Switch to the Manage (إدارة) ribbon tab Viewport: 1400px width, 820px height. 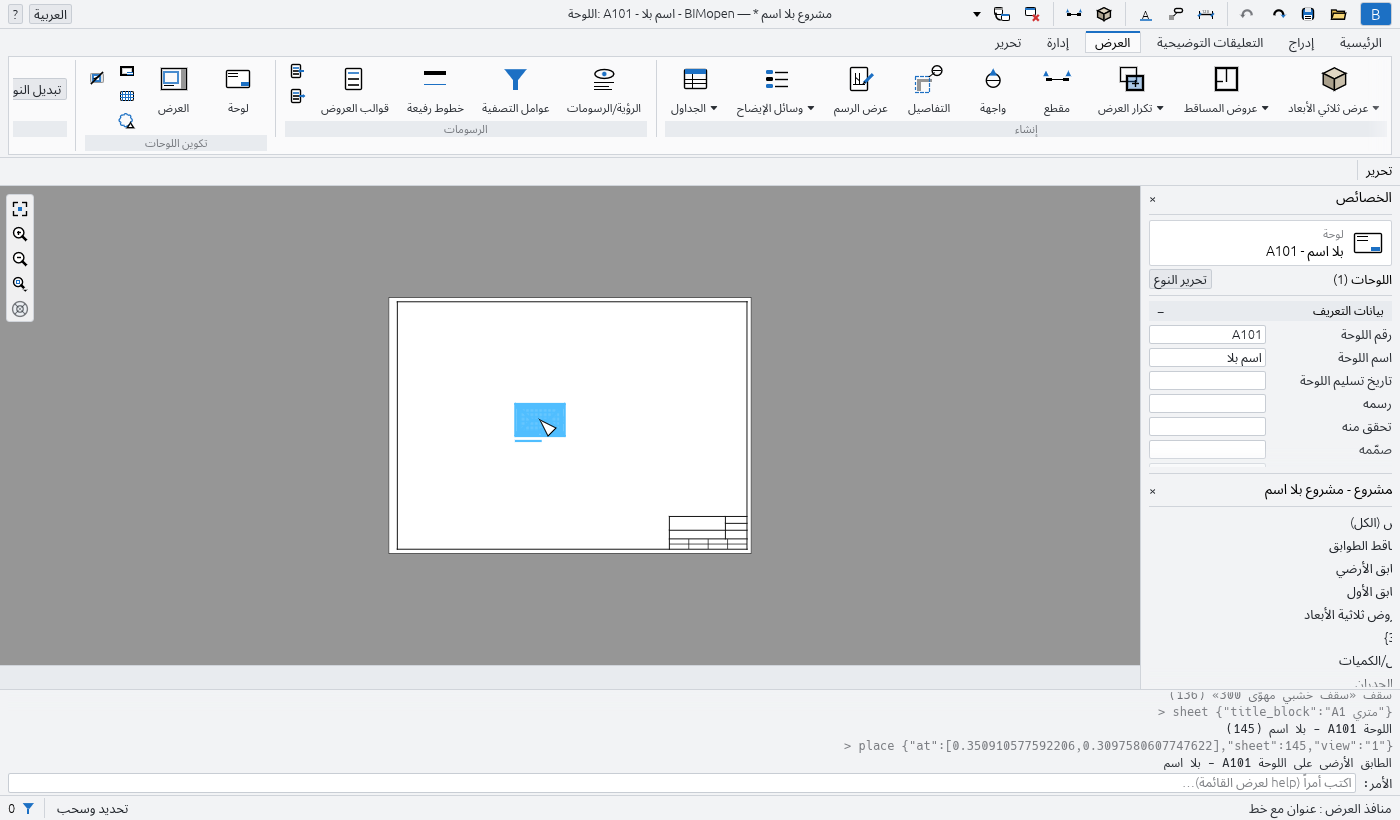[x=1058, y=43]
